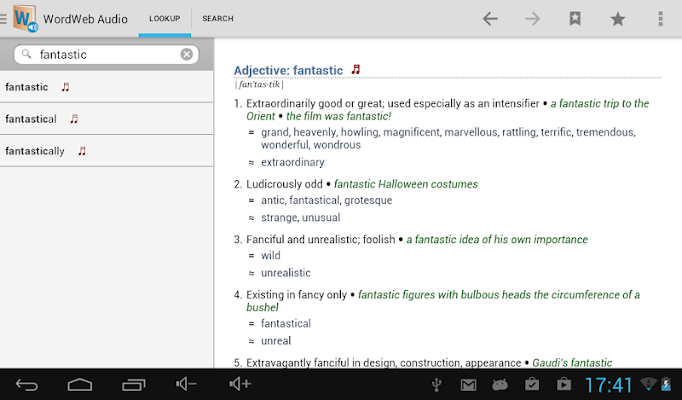Click example 'a fantastic idea of his own importance'
The height and width of the screenshot is (400, 682).
point(497,240)
